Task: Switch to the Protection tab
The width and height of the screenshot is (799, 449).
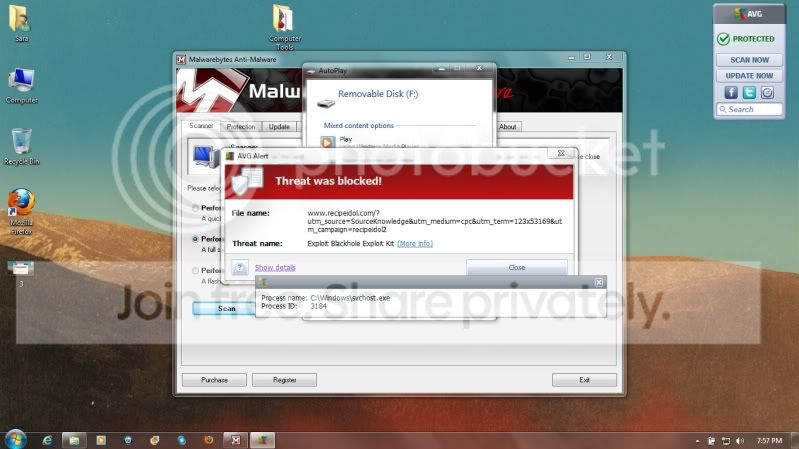Action: click(240, 127)
